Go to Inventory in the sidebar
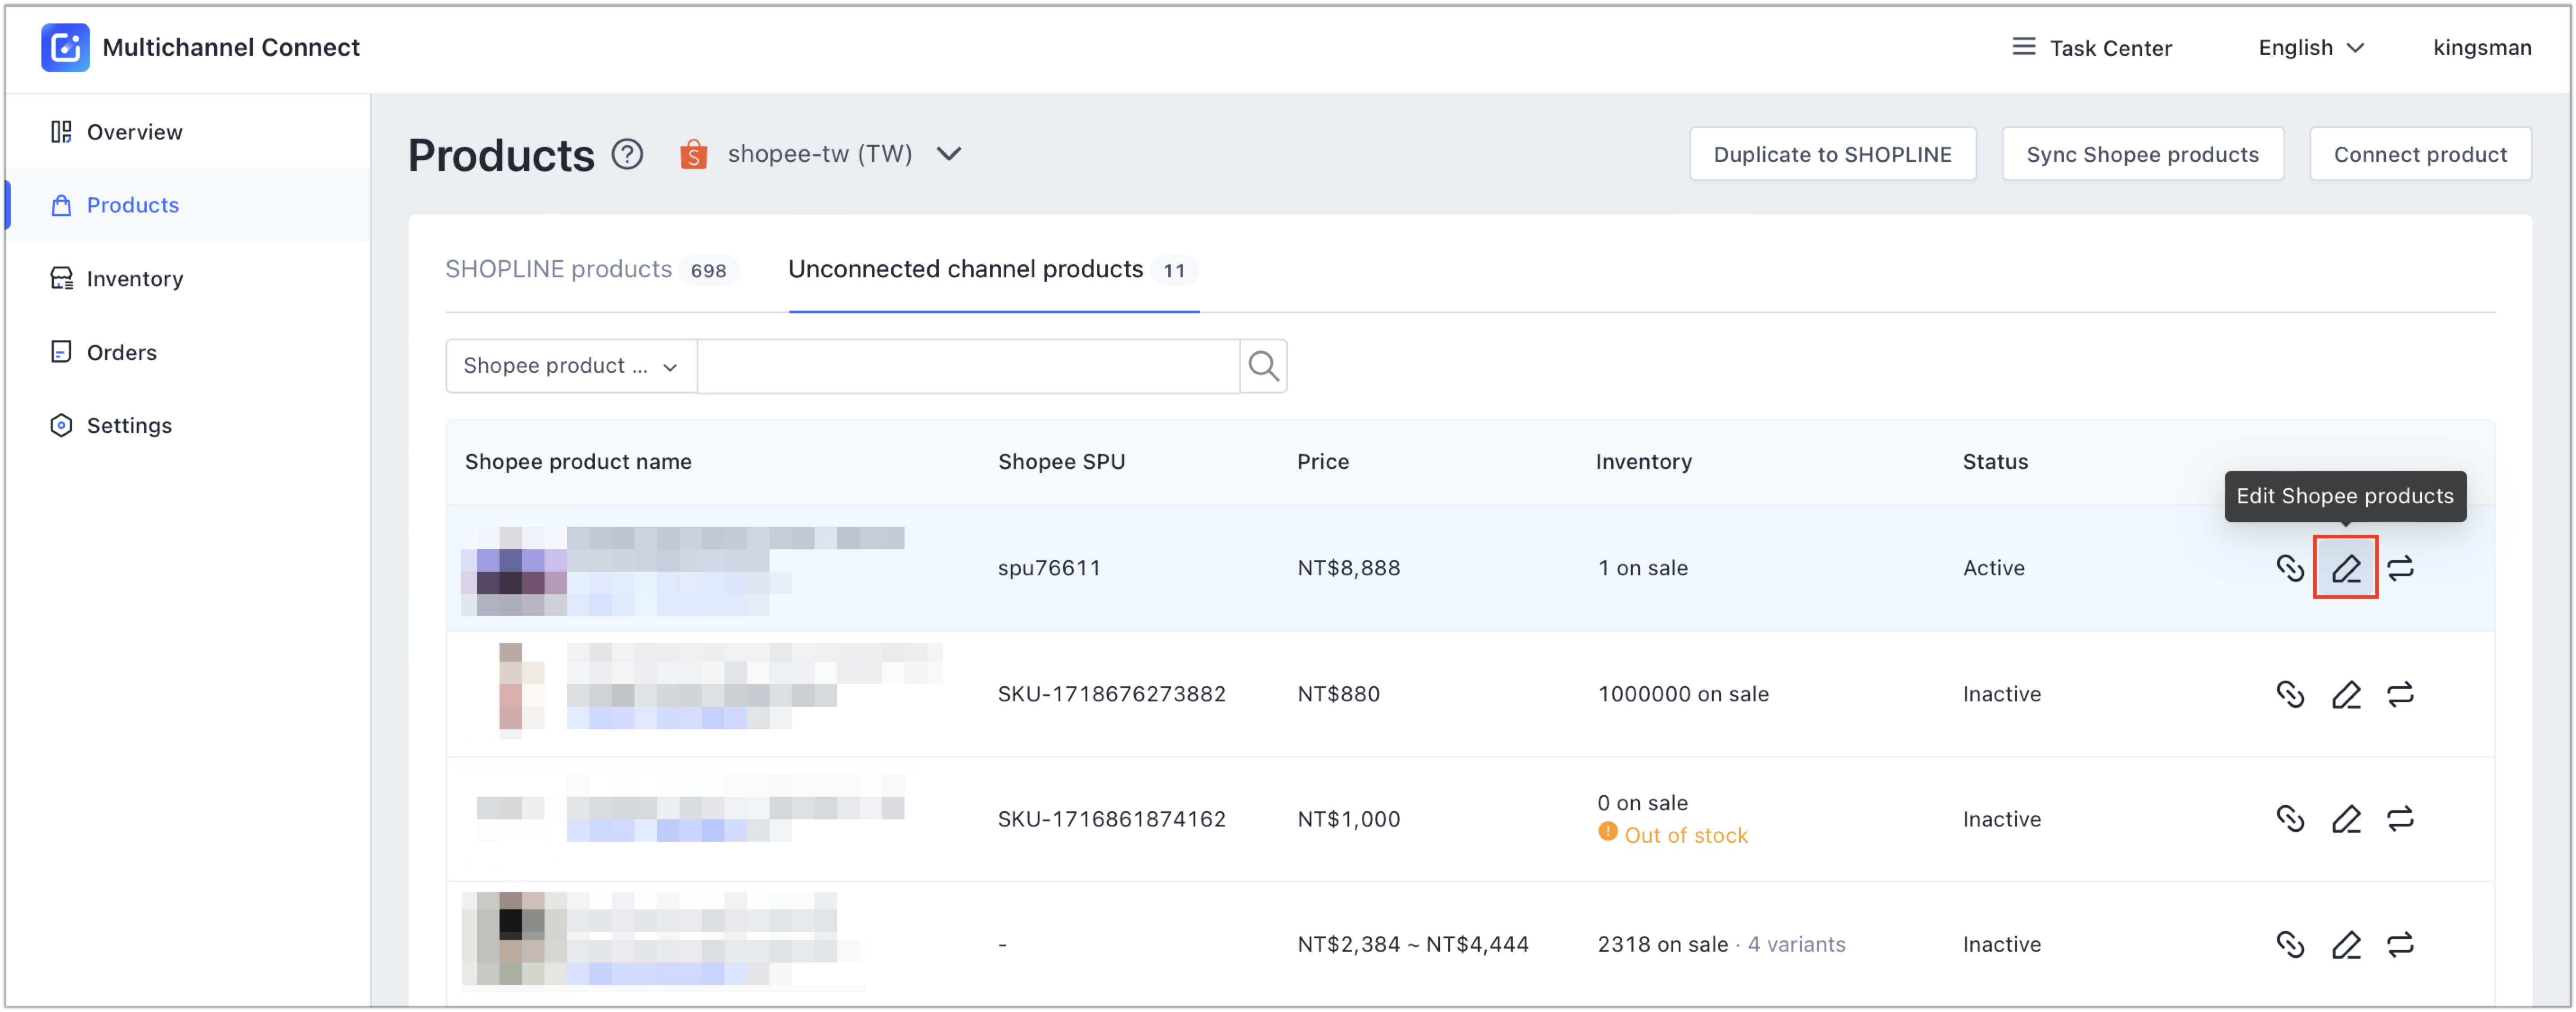The width and height of the screenshot is (2576, 1012). pyautogui.click(x=188, y=279)
